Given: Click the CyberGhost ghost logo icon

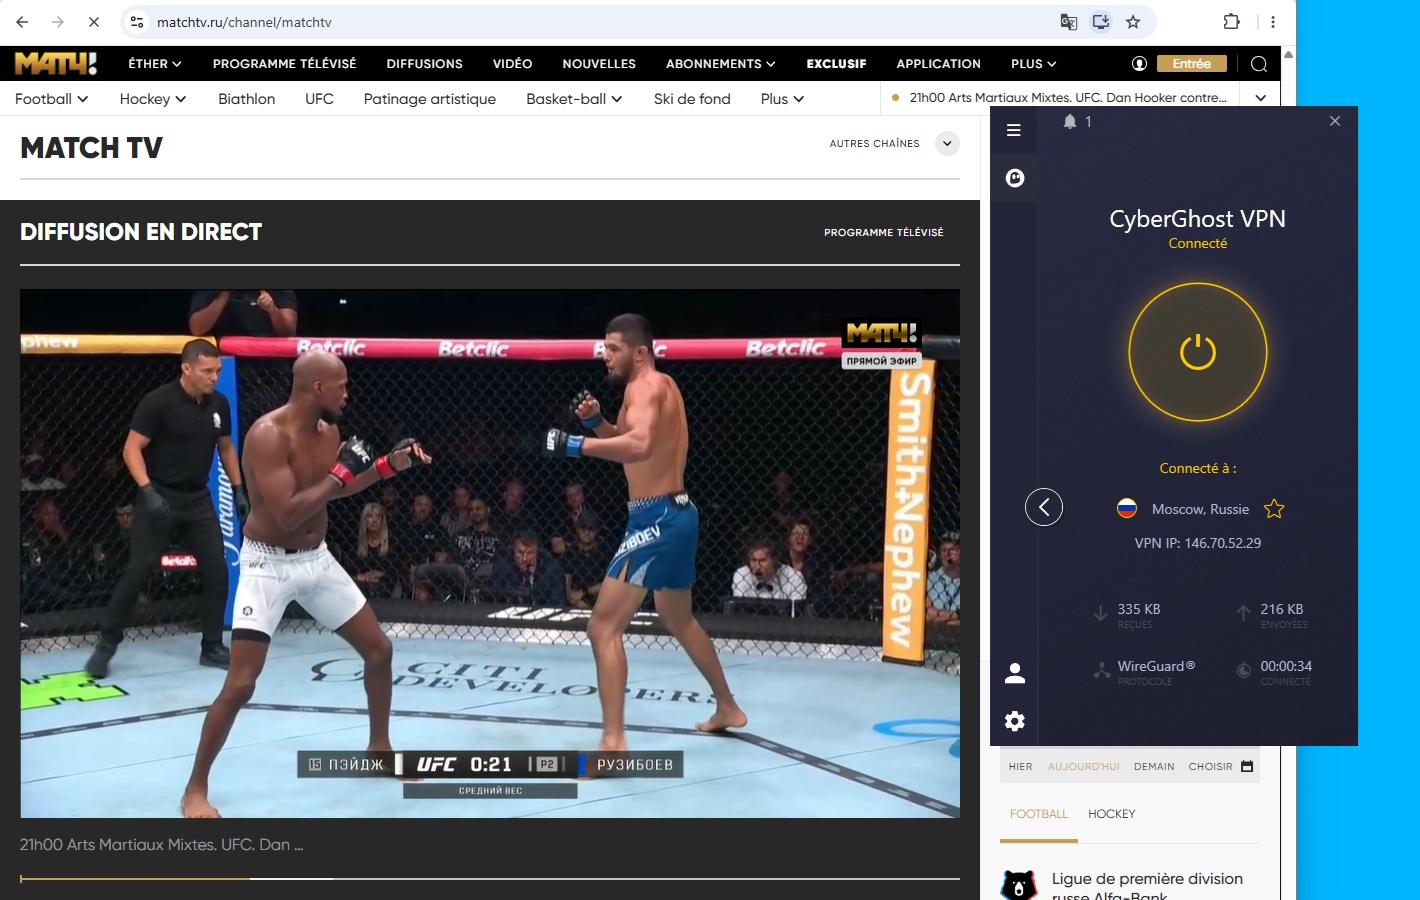Looking at the screenshot, I should 1014,178.
